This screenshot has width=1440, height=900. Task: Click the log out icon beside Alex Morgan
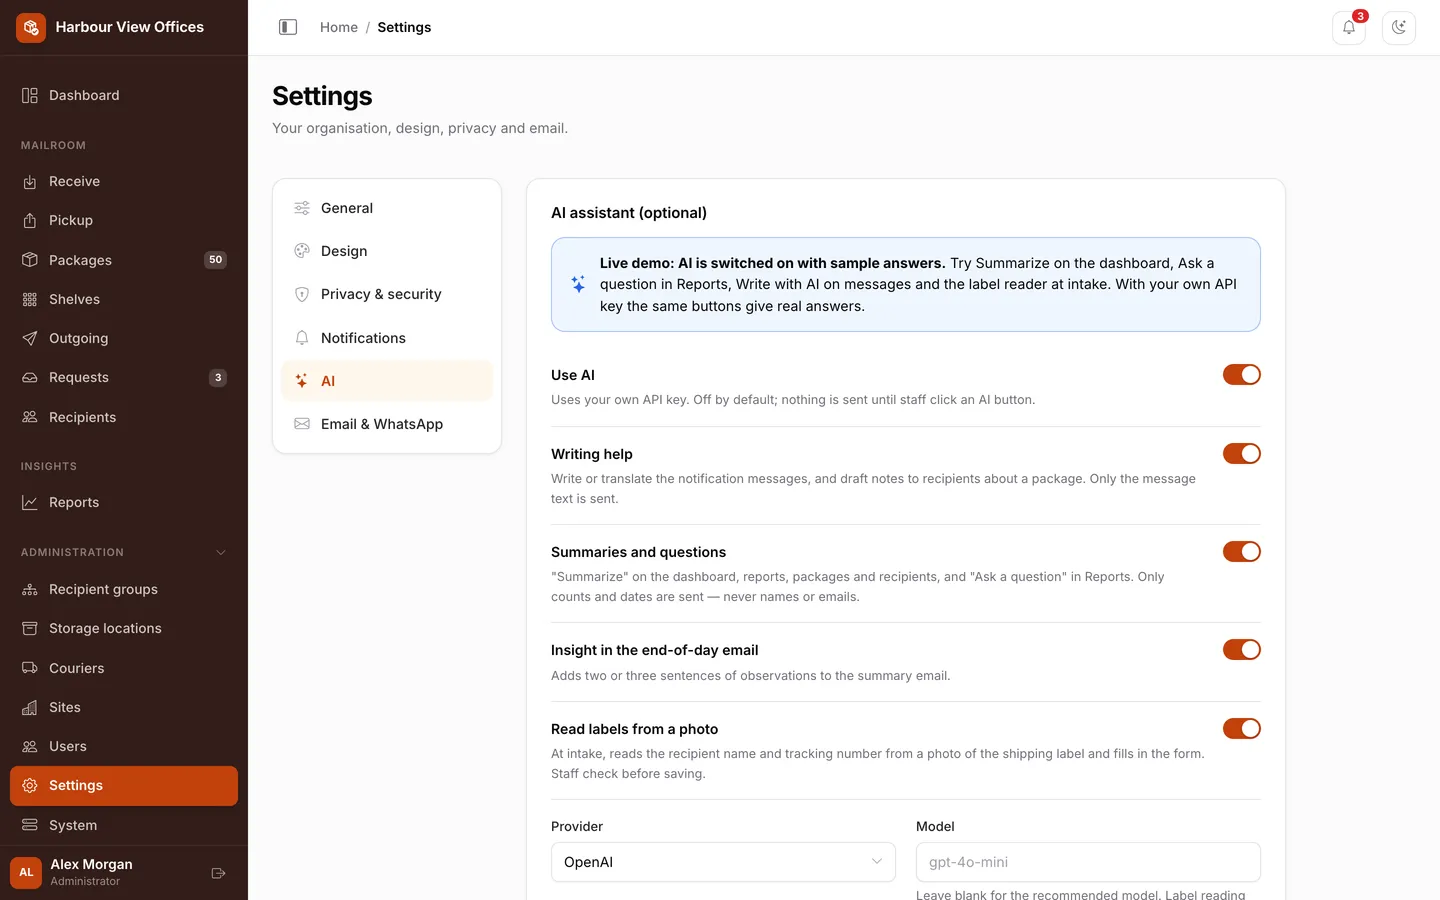pyautogui.click(x=219, y=873)
